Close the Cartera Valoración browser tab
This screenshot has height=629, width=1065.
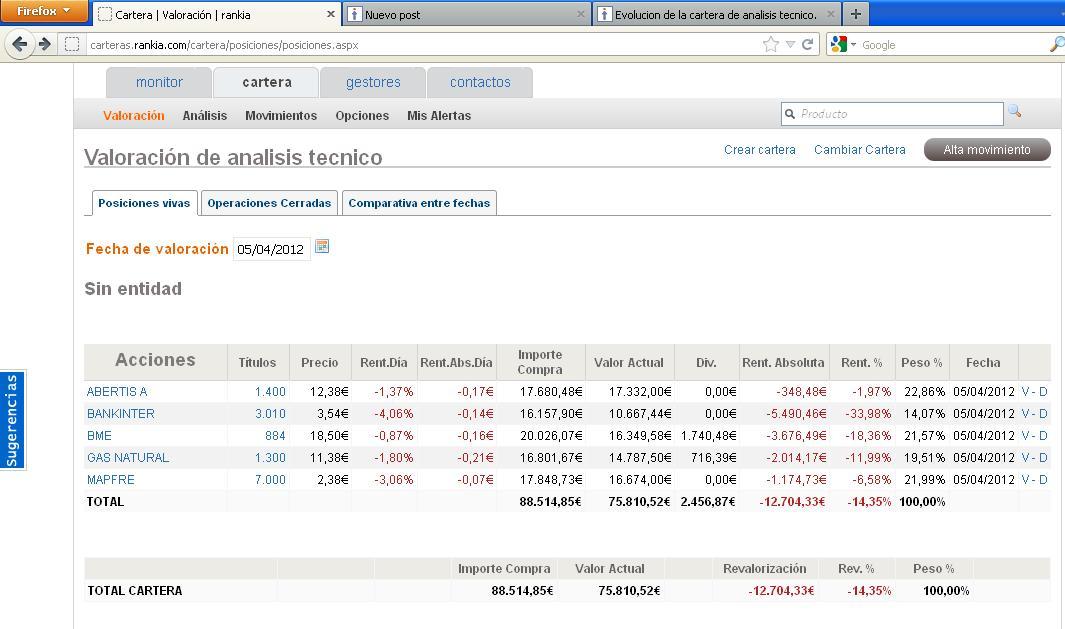tap(331, 14)
